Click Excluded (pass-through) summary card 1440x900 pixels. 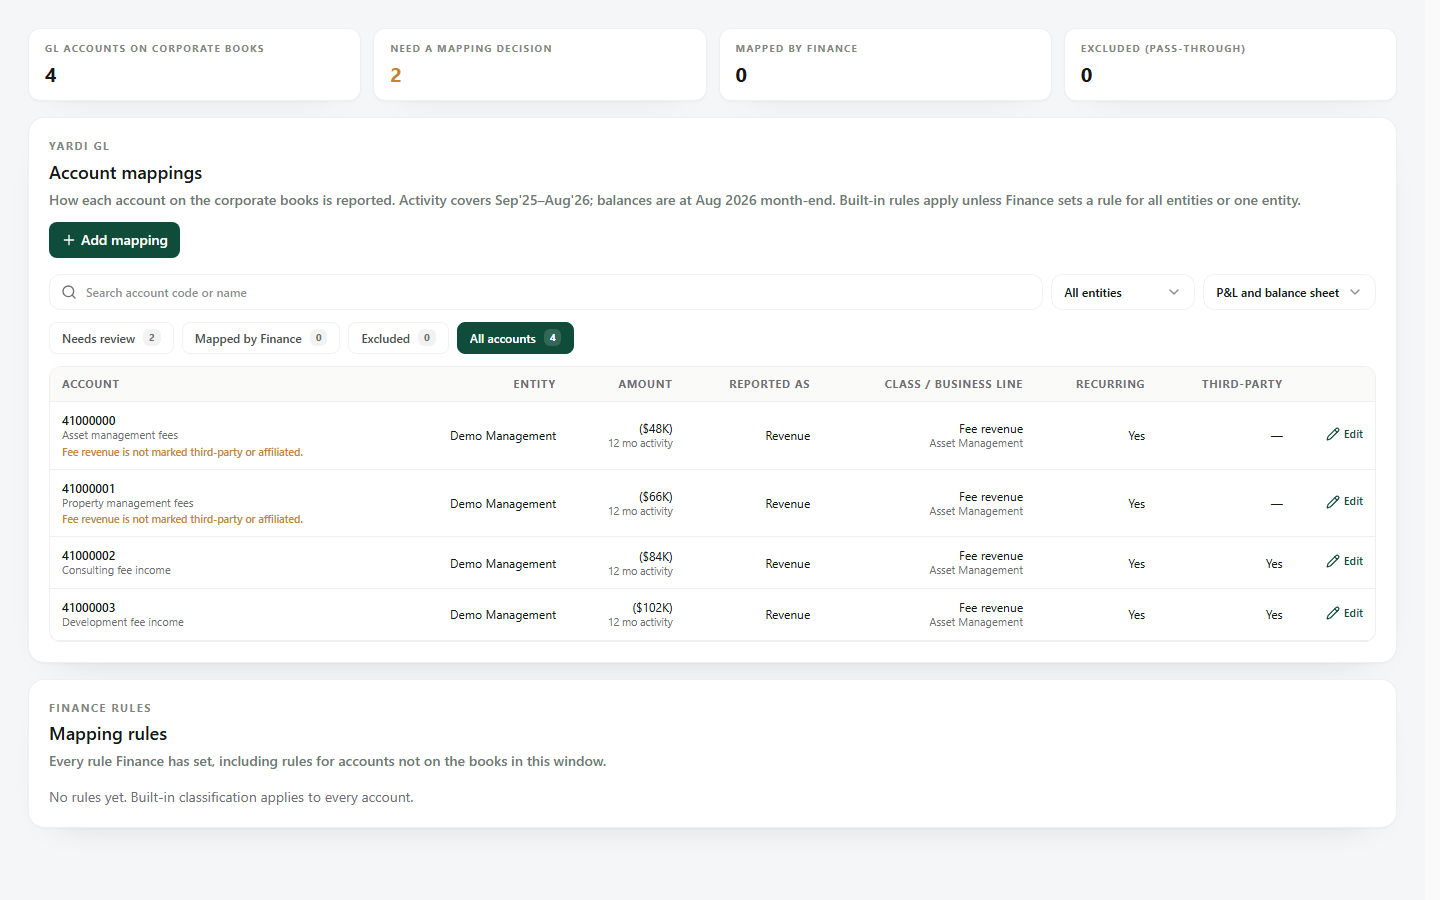[x=1230, y=65]
